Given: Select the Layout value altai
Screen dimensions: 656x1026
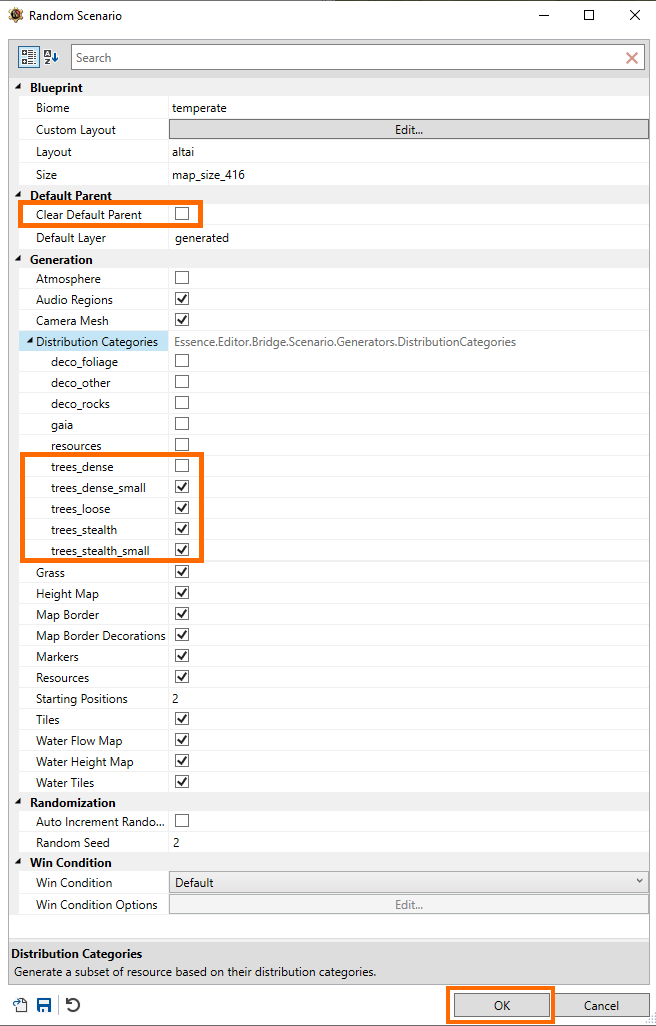Looking at the screenshot, I should pos(183,152).
